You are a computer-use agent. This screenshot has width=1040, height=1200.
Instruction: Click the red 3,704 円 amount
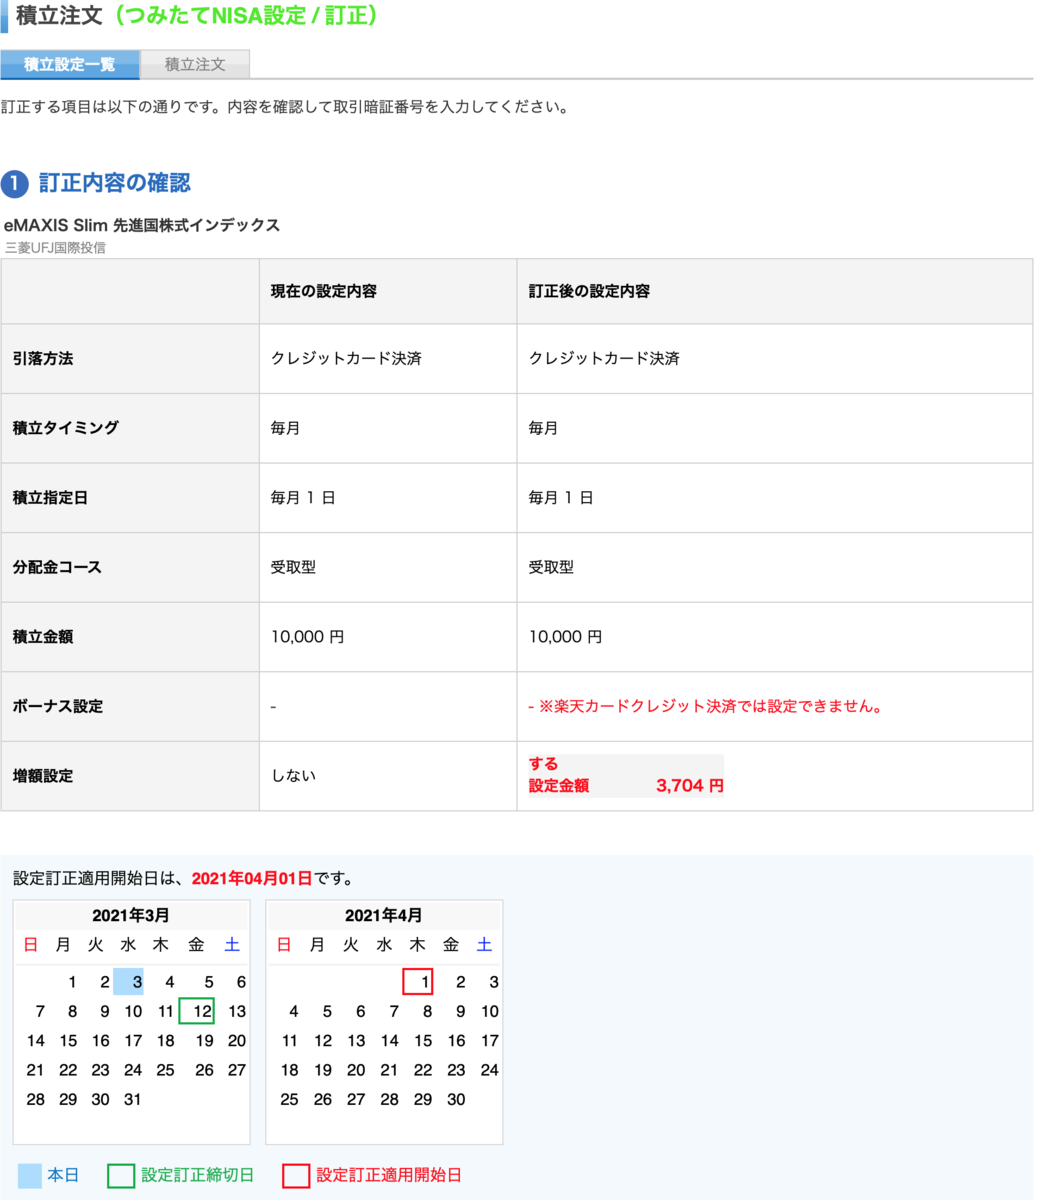point(686,784)
